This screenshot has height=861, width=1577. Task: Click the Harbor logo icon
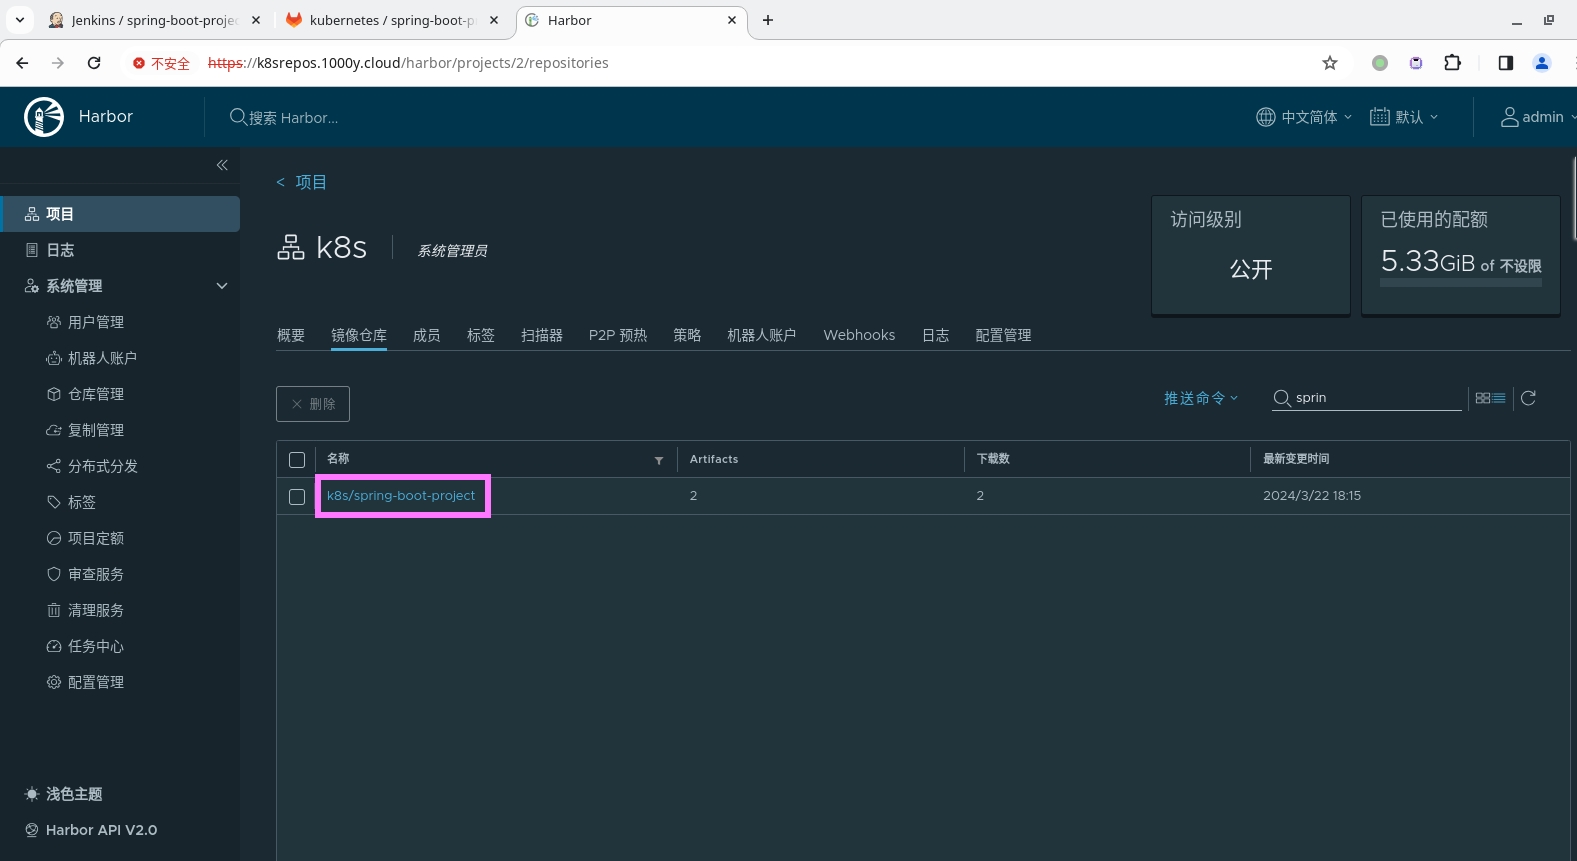tap(44, 117)
